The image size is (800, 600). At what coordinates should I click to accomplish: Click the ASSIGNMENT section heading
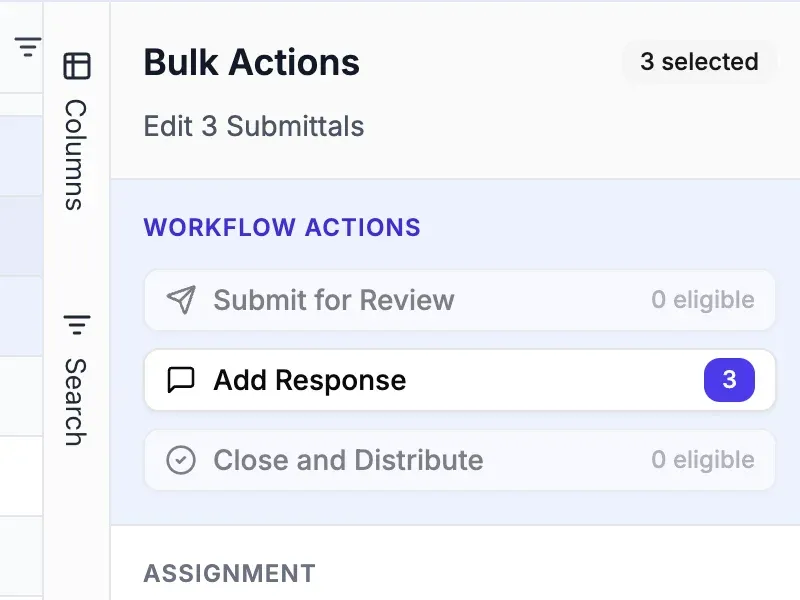[x=229, y=573]
